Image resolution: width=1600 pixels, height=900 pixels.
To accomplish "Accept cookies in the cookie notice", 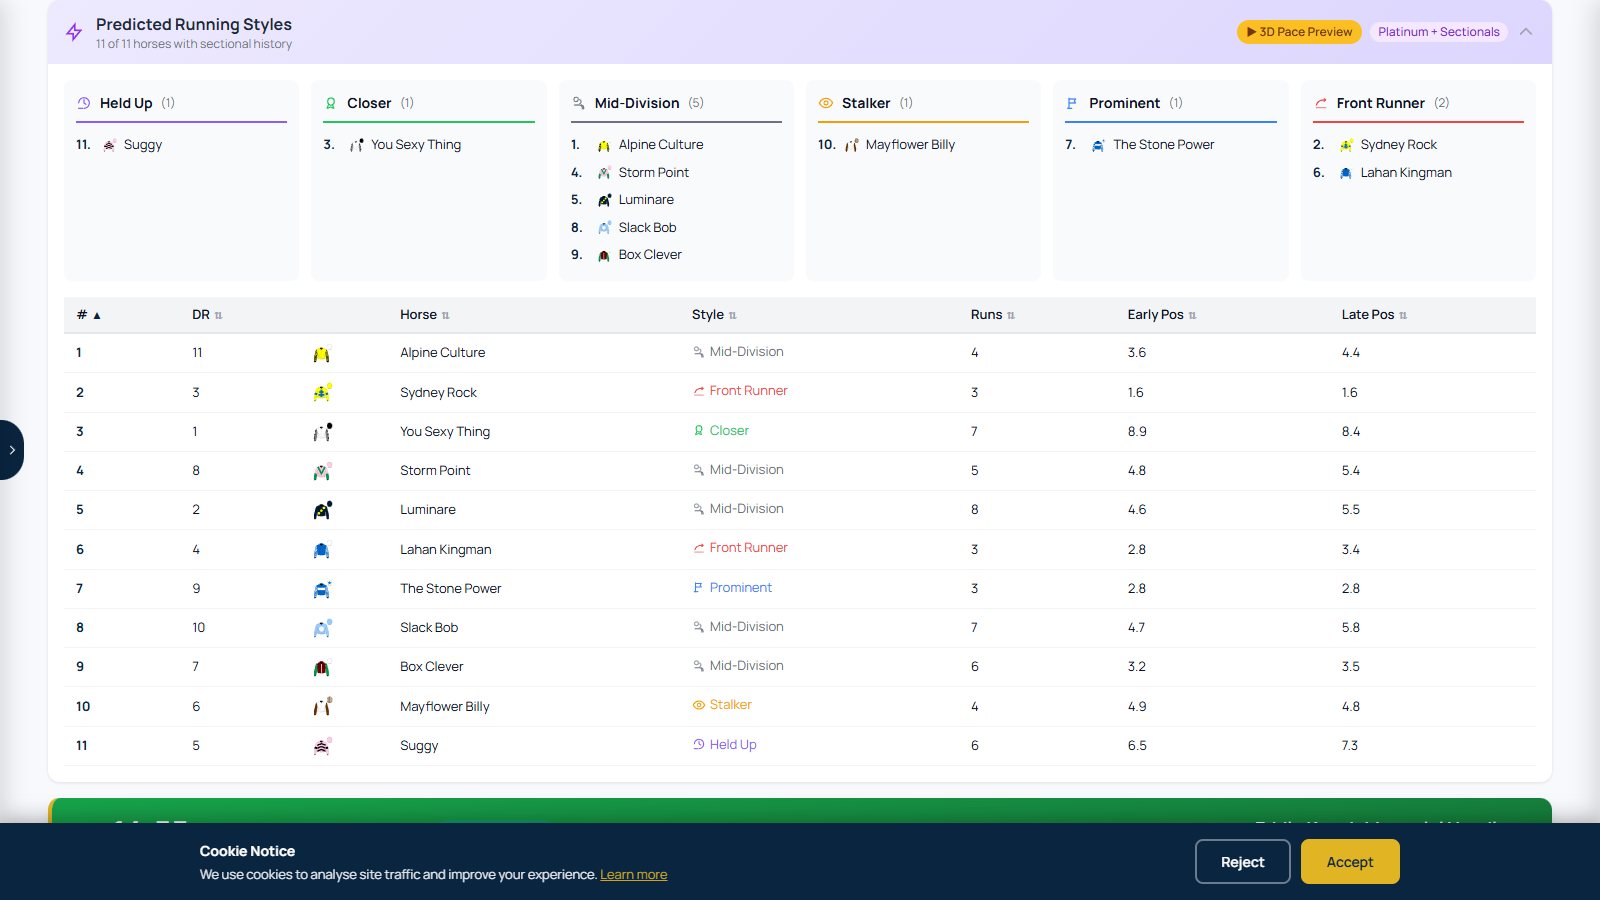I will (1350, 862).
